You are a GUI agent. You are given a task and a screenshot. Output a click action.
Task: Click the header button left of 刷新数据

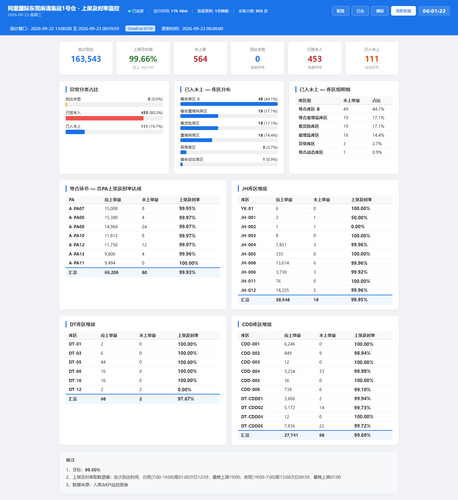380,11
